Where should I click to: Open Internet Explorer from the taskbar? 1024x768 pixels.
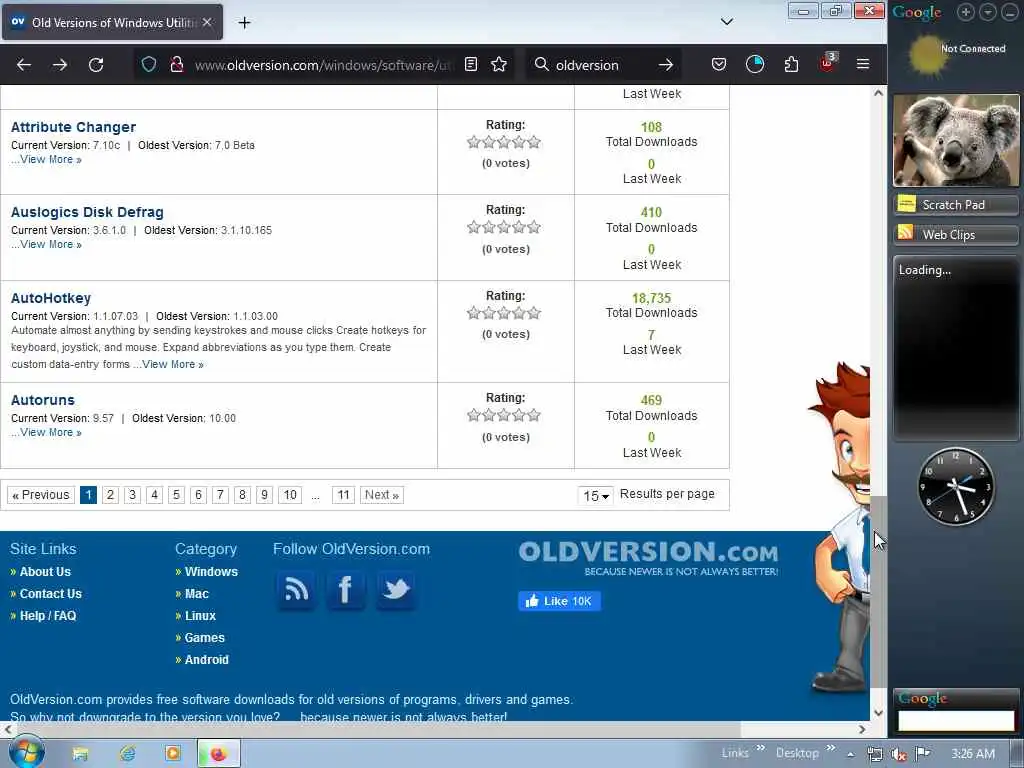coord(127,754)
